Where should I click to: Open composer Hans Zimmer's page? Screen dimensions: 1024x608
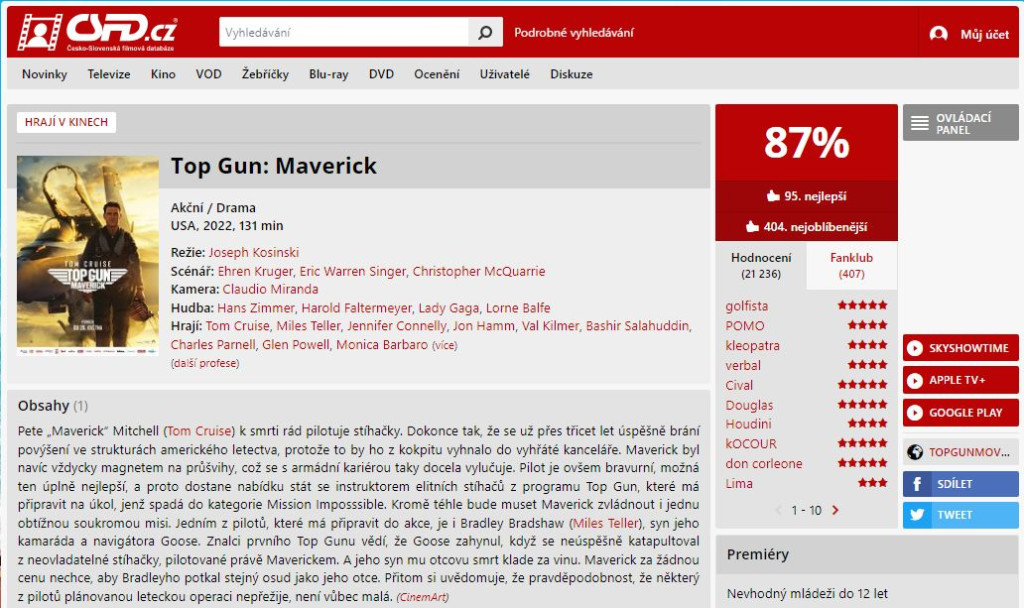255,308
